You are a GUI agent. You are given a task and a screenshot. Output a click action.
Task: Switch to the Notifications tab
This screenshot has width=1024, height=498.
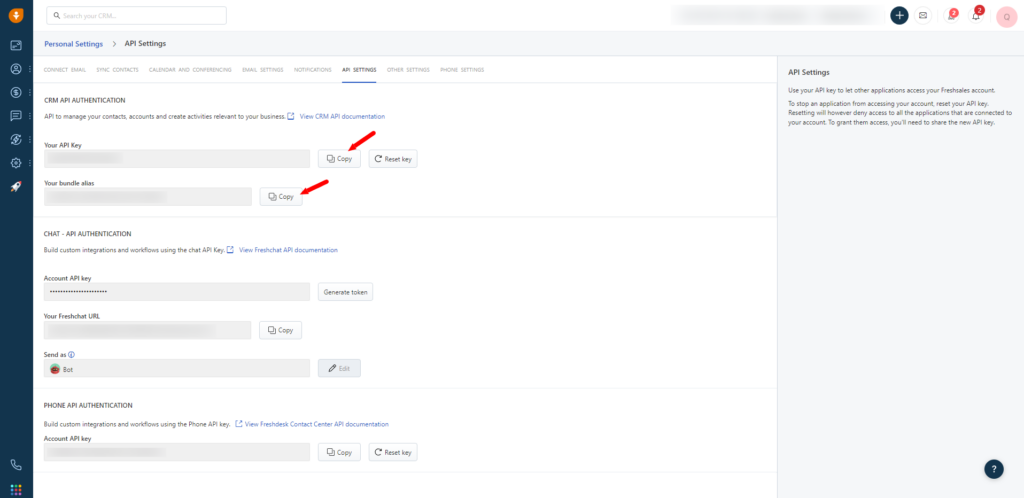[313, 70]
